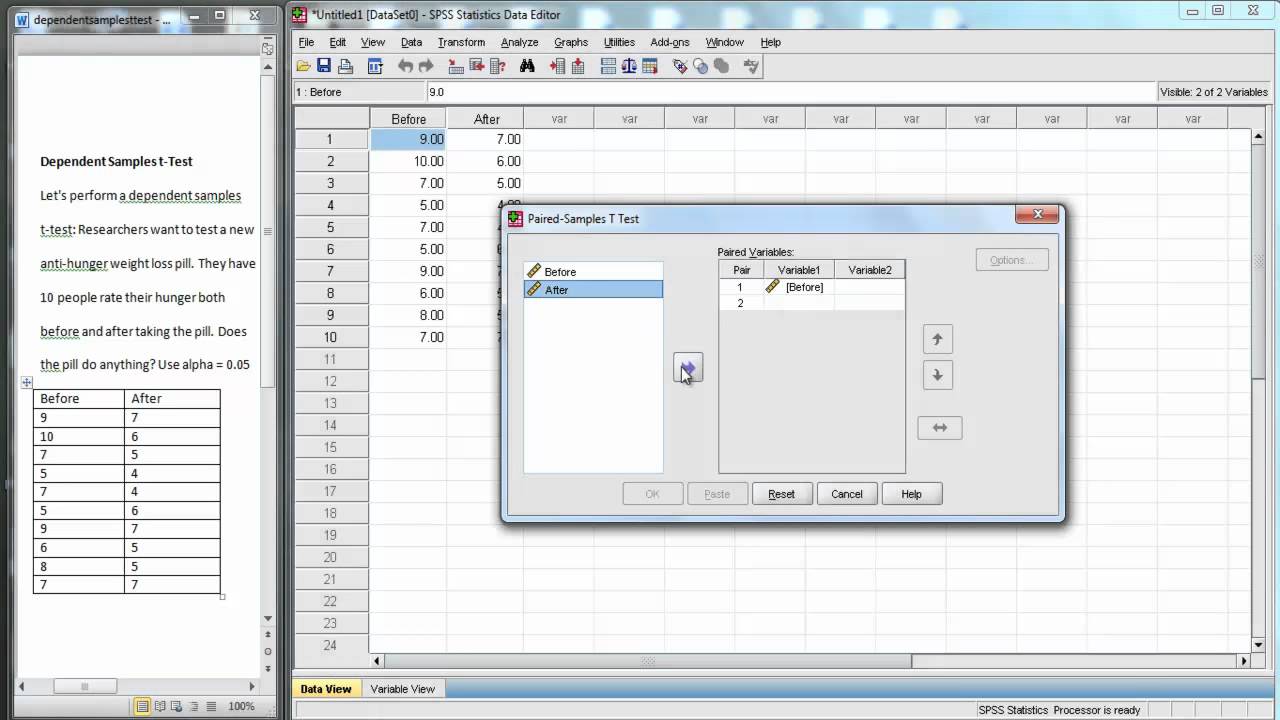This screenshot has height=720, width=1280.
Task: Click the Word horizontal scrollbar right arrow
Action: click(x=252, y=687)
